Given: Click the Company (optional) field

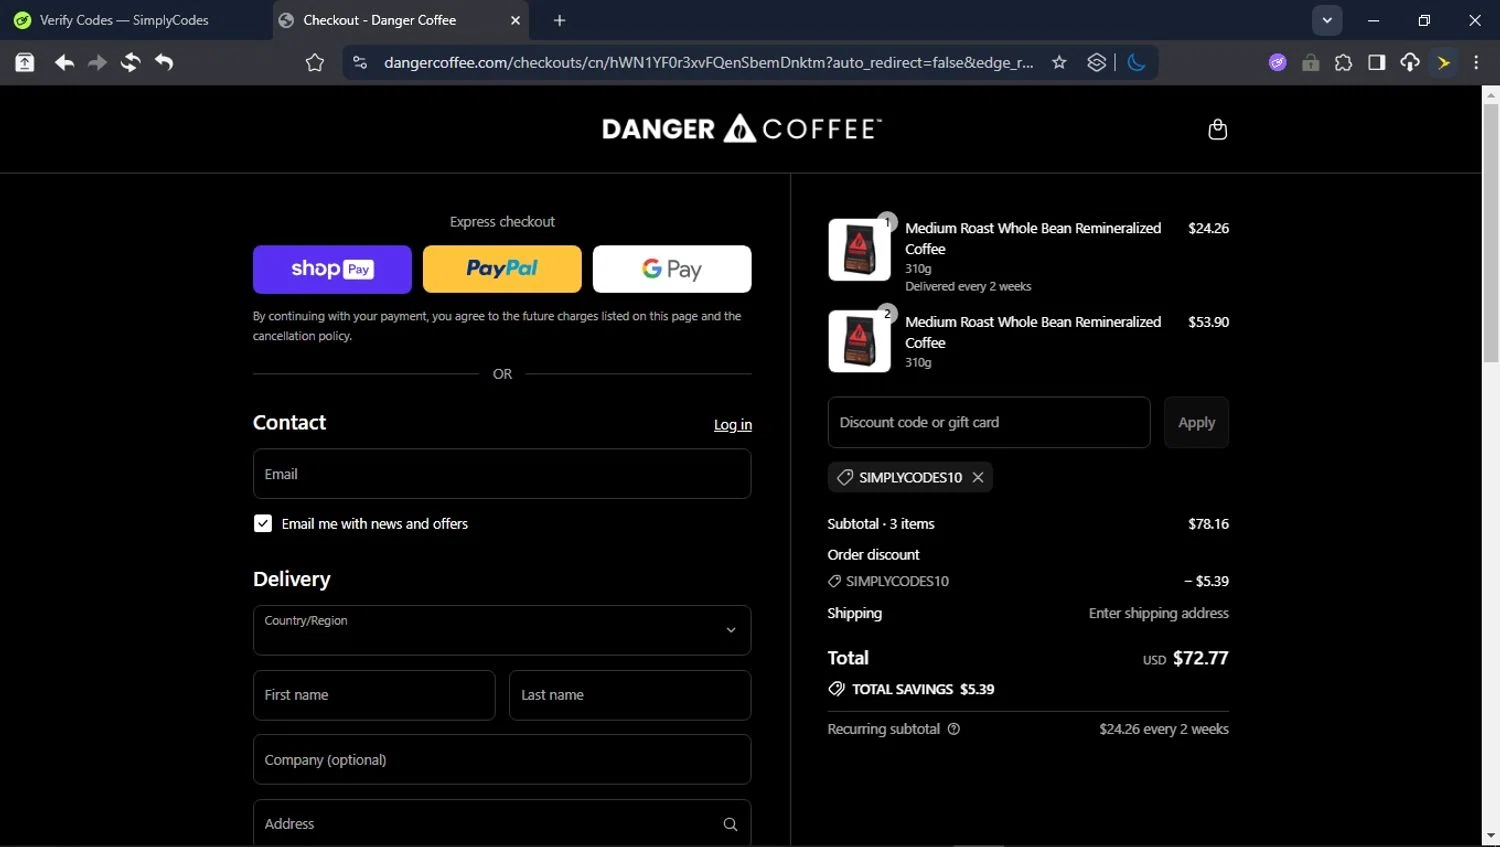Looking at the screenshot, I should 502,760.
